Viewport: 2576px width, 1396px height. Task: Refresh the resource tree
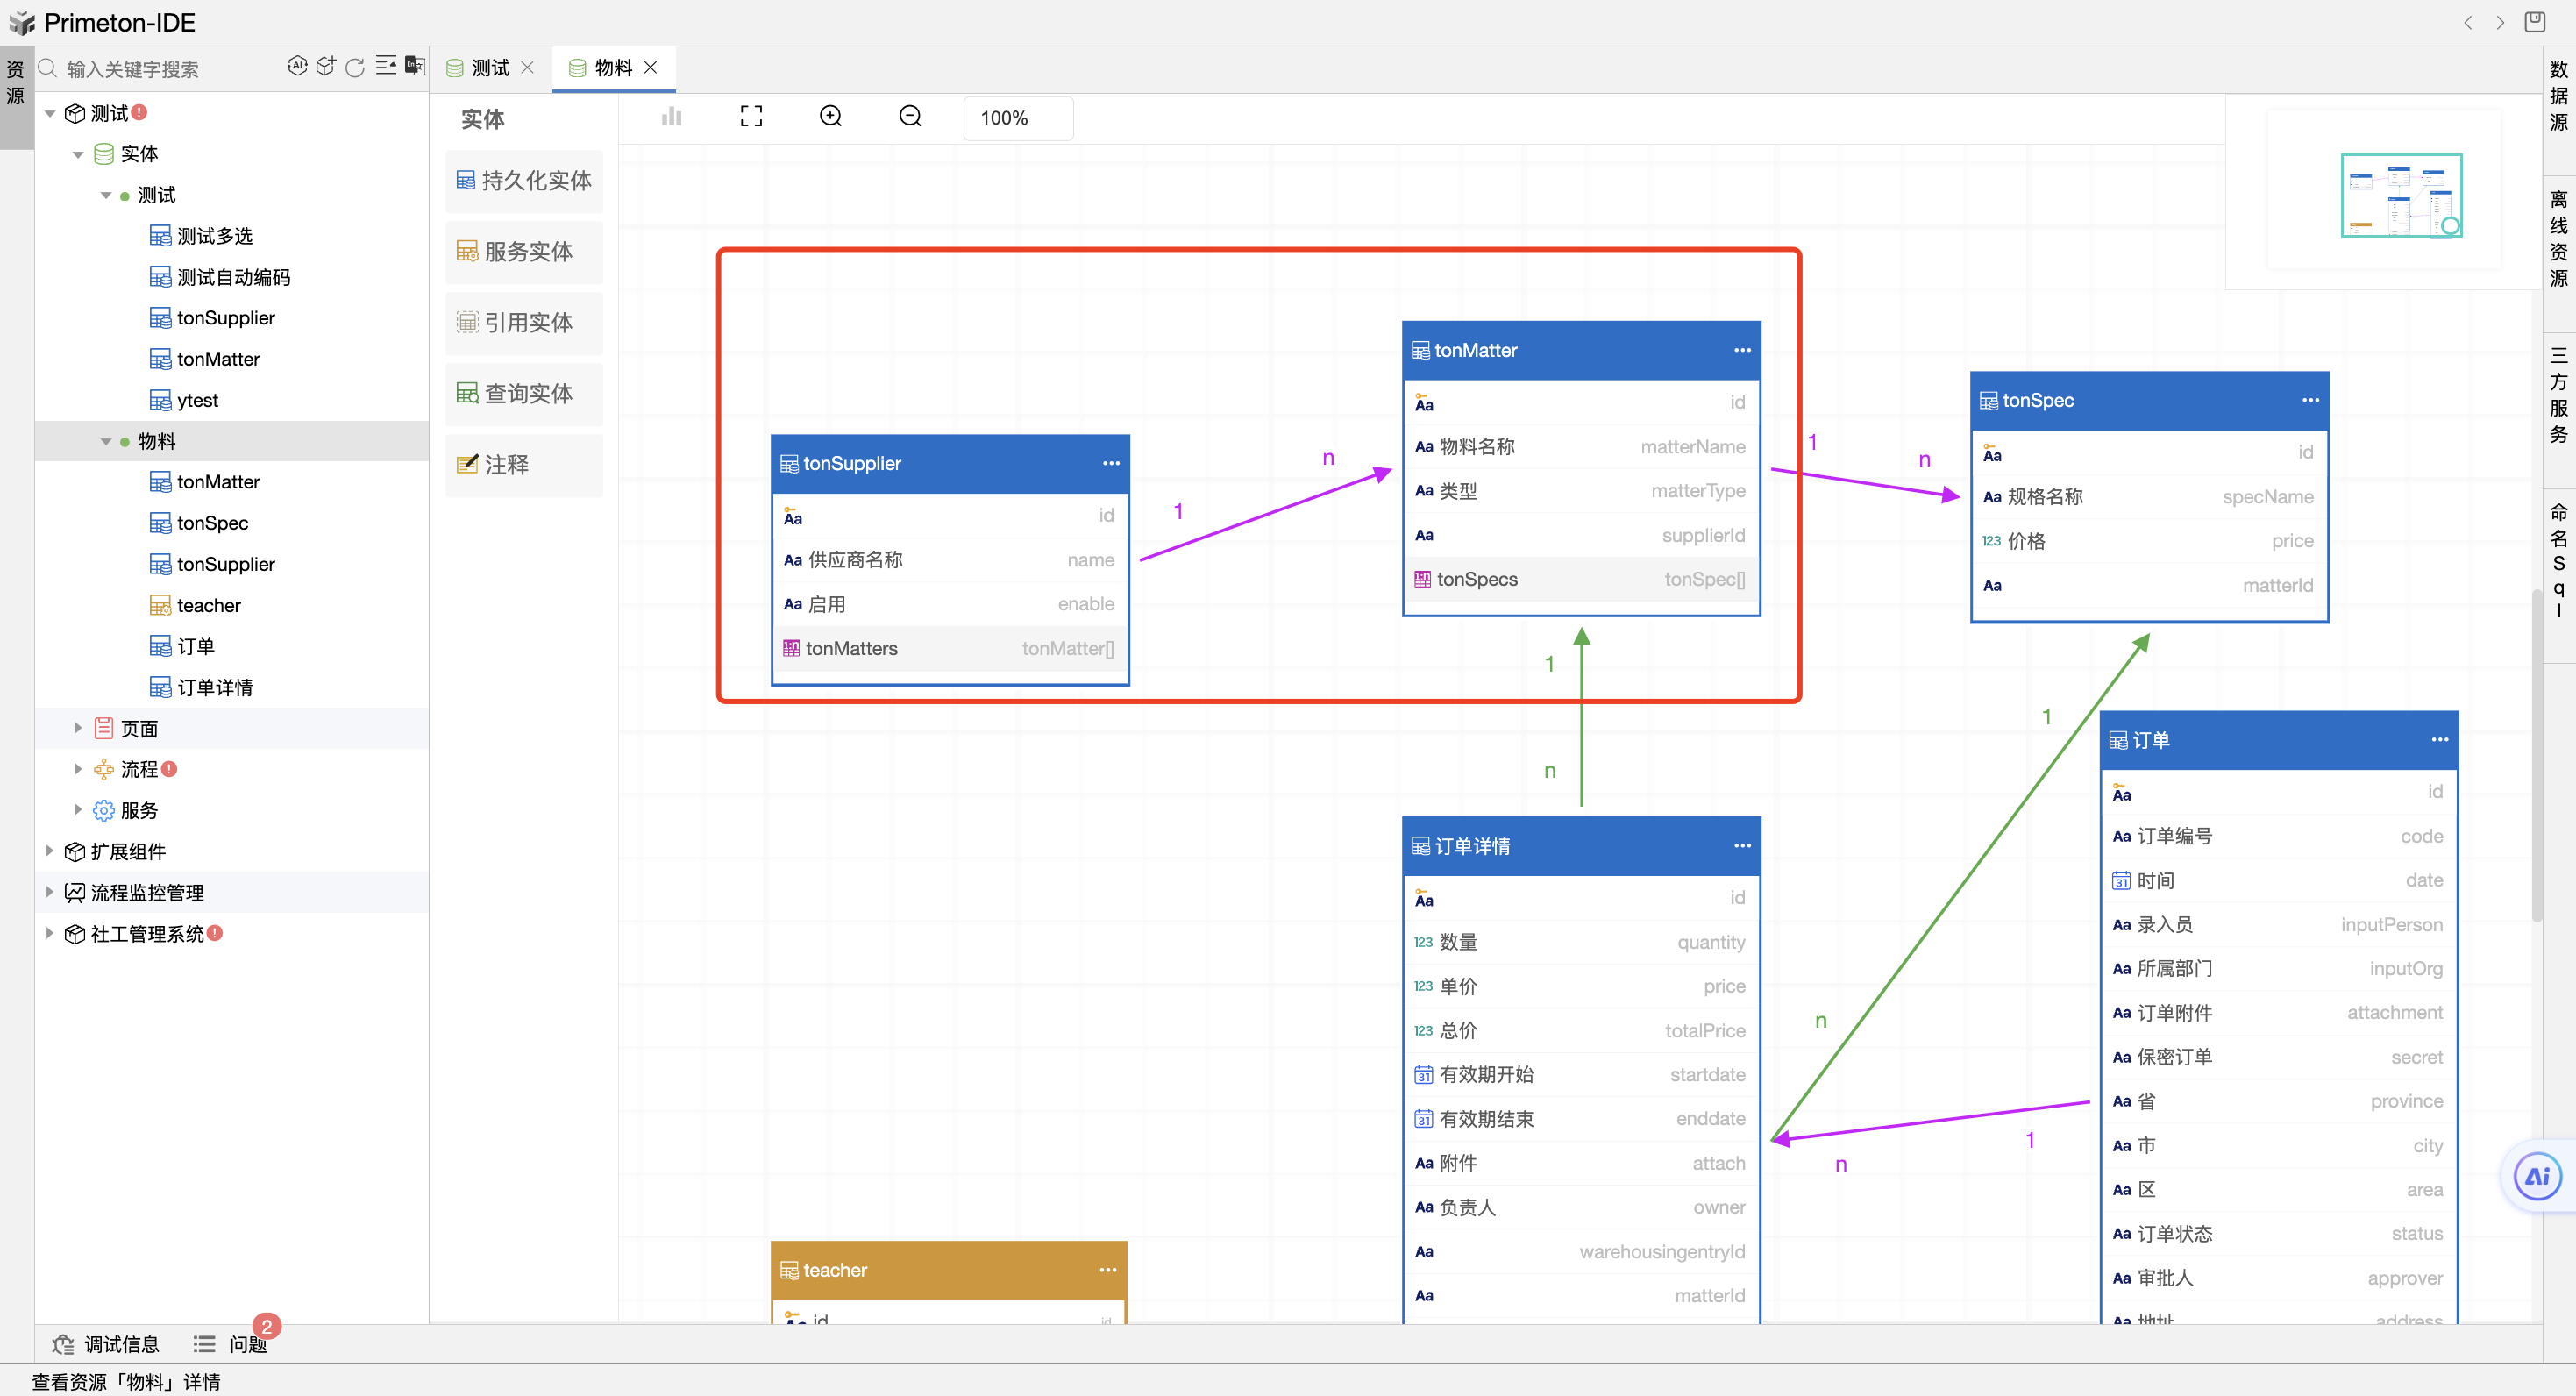click(355, 67)
